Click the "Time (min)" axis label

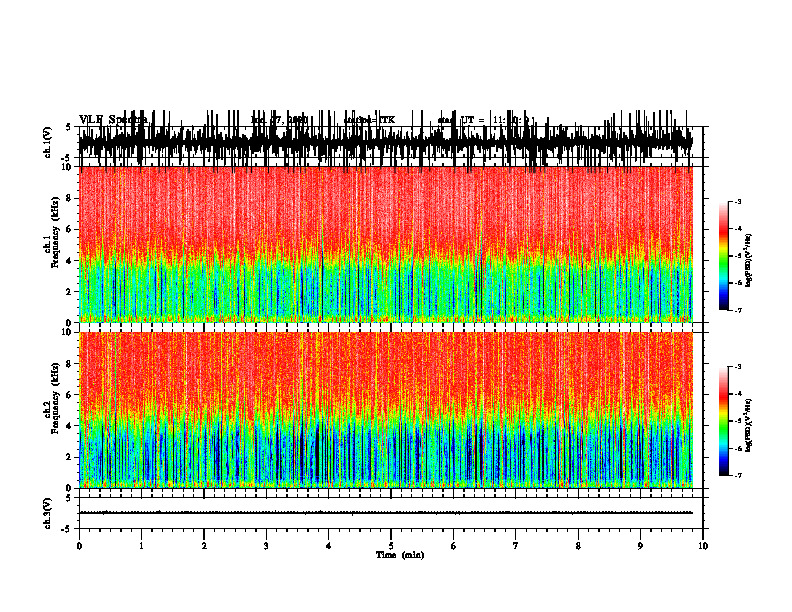point(400,555)
